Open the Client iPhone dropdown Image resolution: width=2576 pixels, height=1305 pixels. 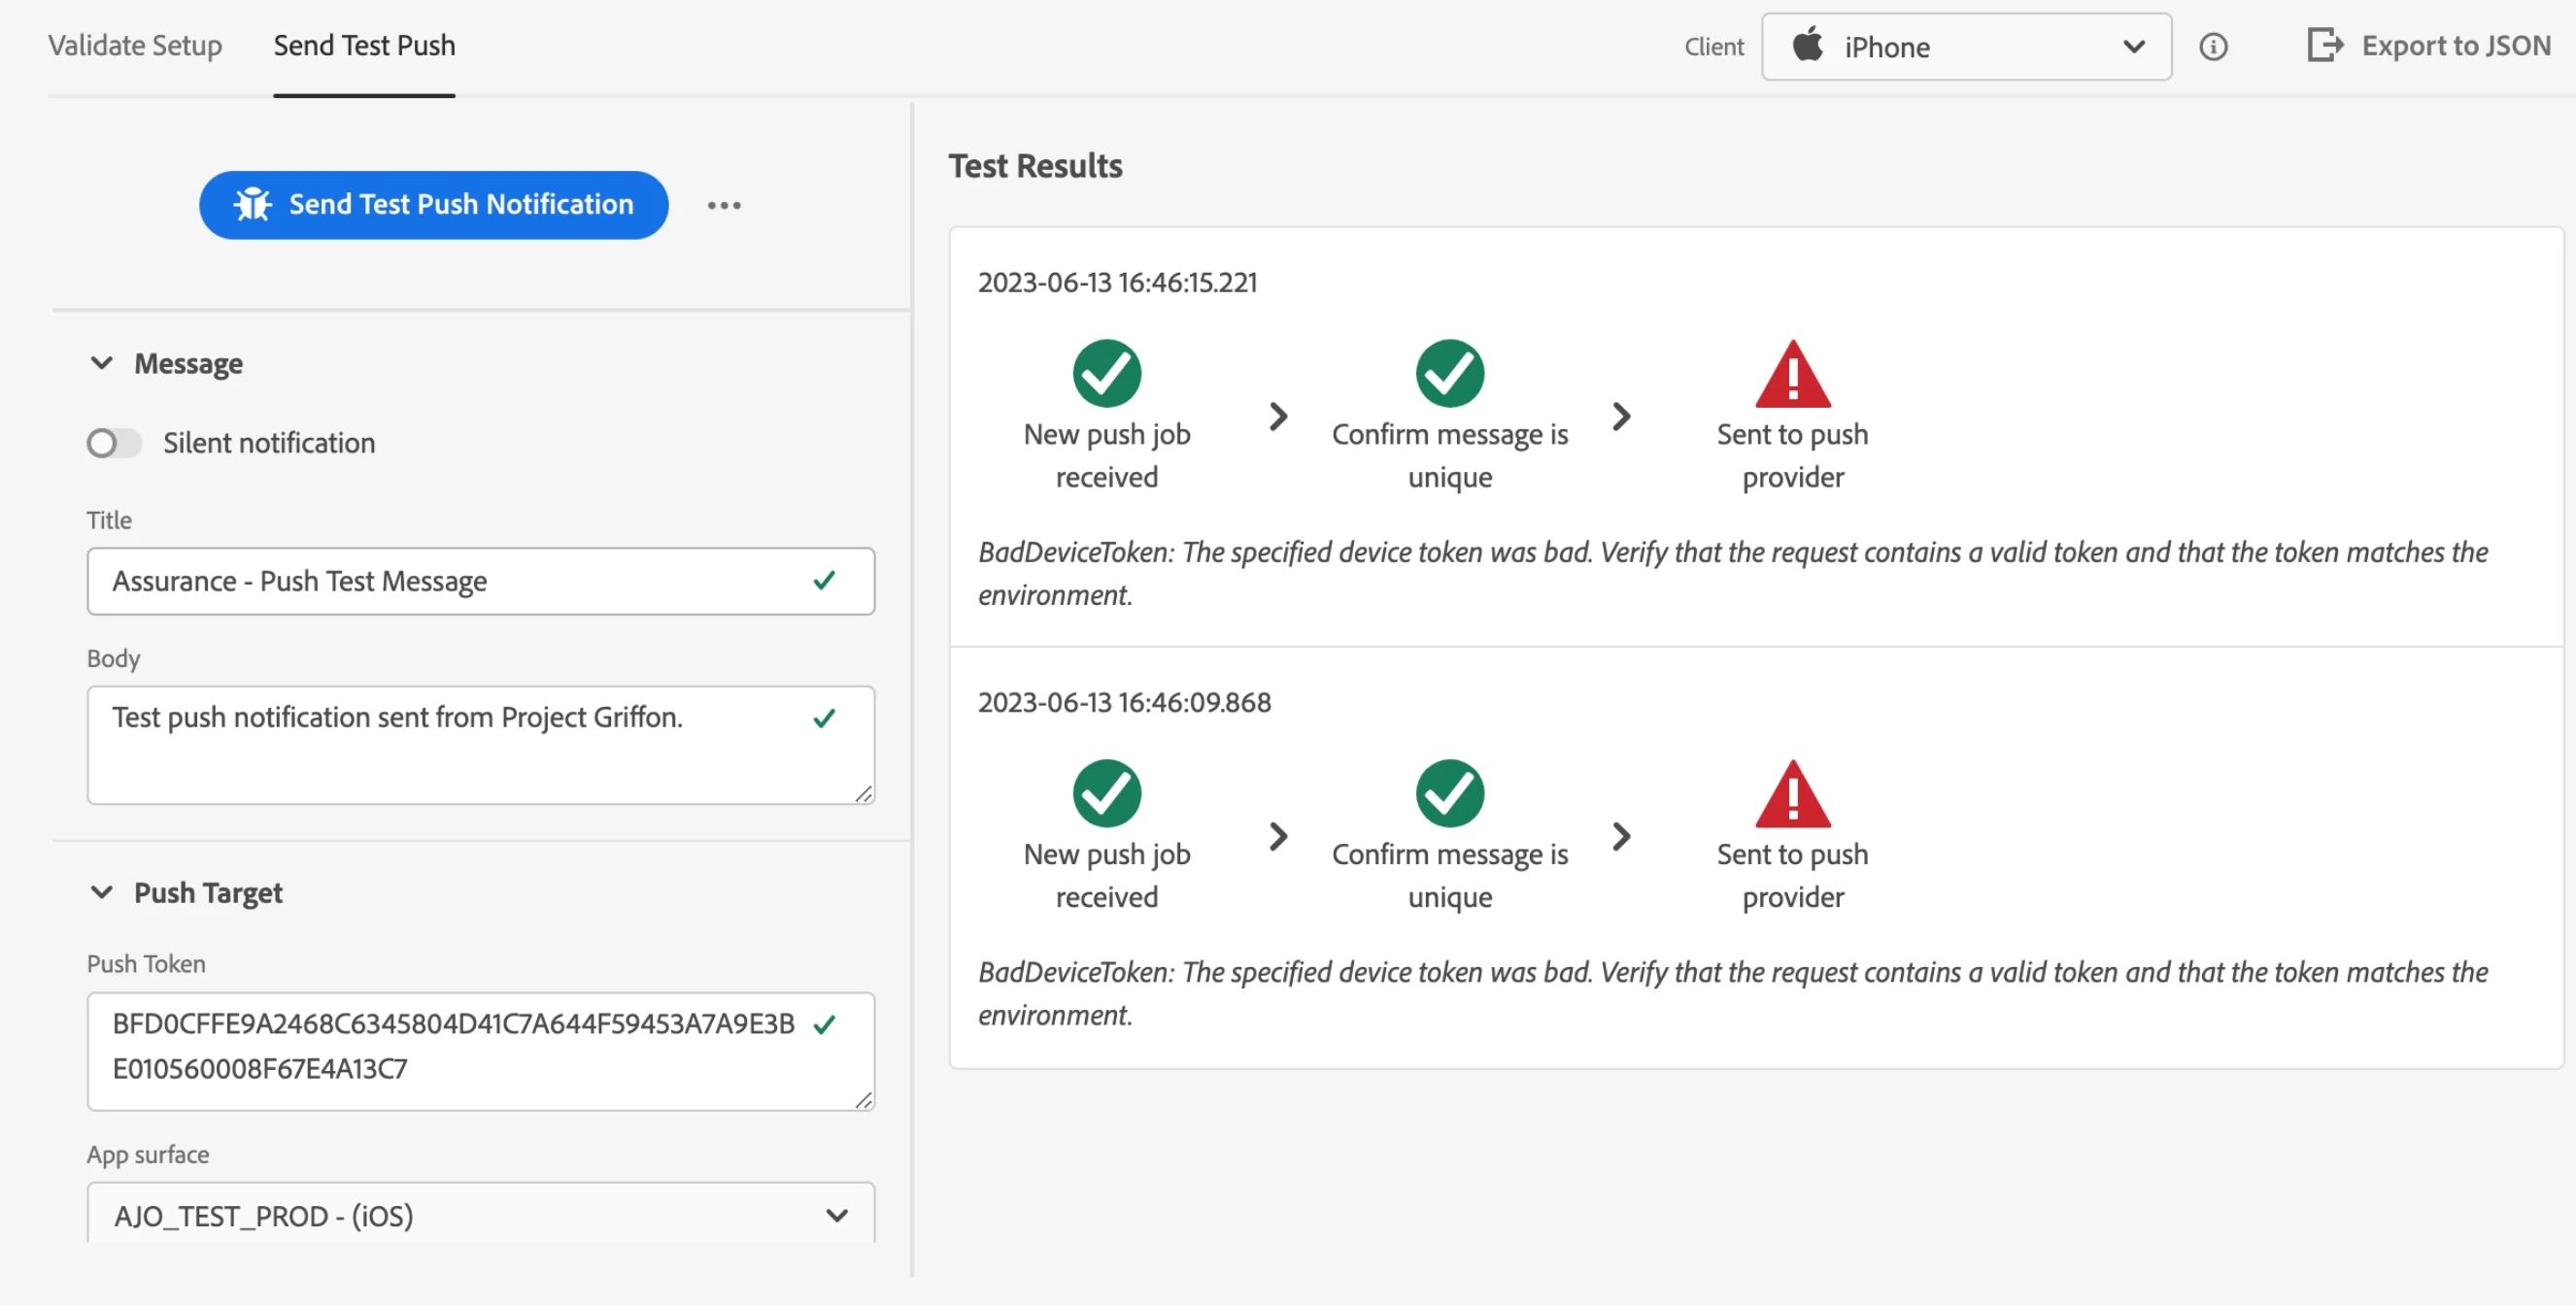[x=1965, y=47]
